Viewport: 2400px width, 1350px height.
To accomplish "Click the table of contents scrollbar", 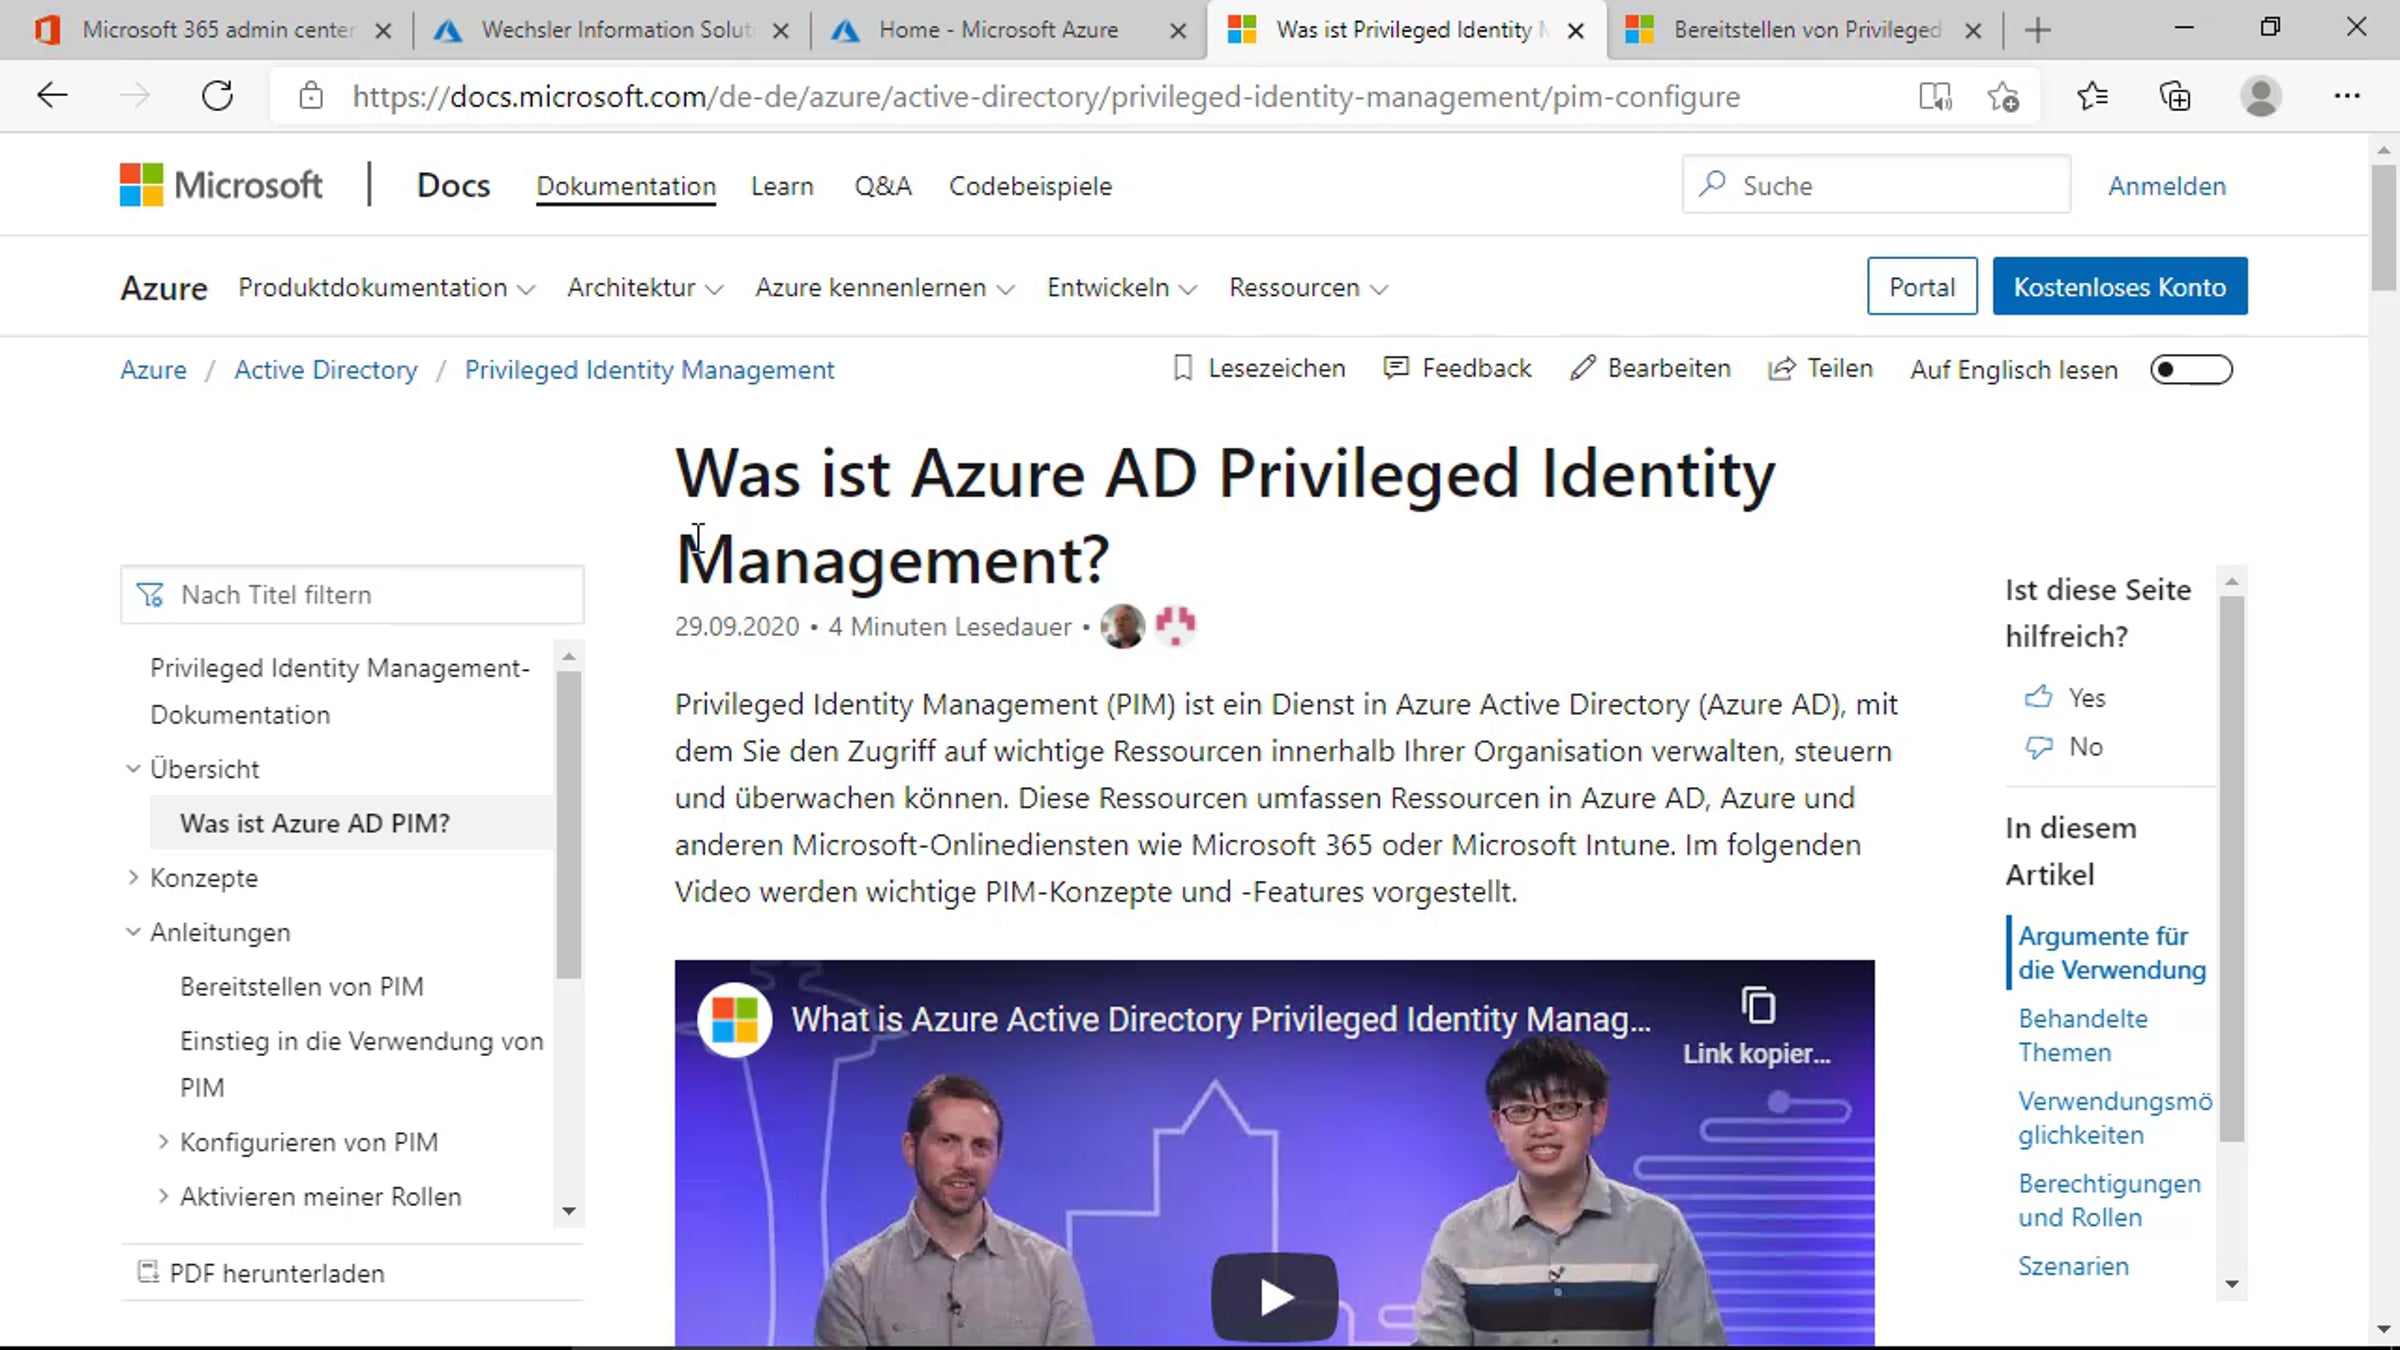I will [x=569, y=825].
